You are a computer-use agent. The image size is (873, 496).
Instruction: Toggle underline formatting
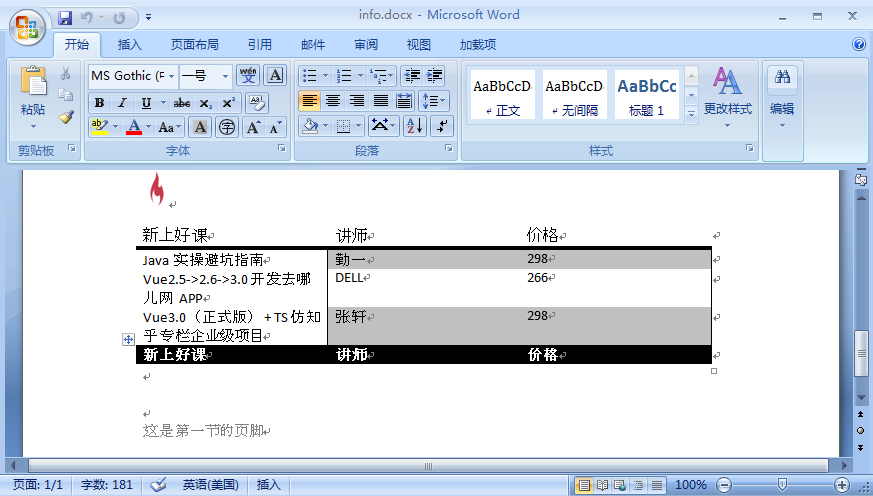146,103
